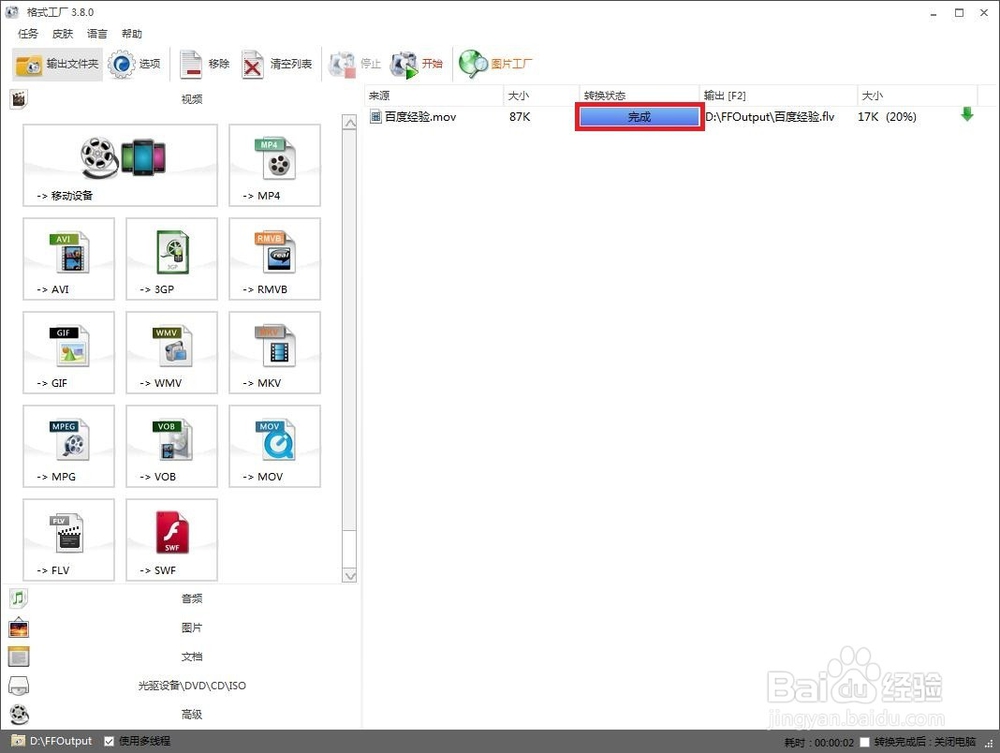1000x753 pixels.
Task: Click the first 大小 (Size) column header
Action: 541,96
